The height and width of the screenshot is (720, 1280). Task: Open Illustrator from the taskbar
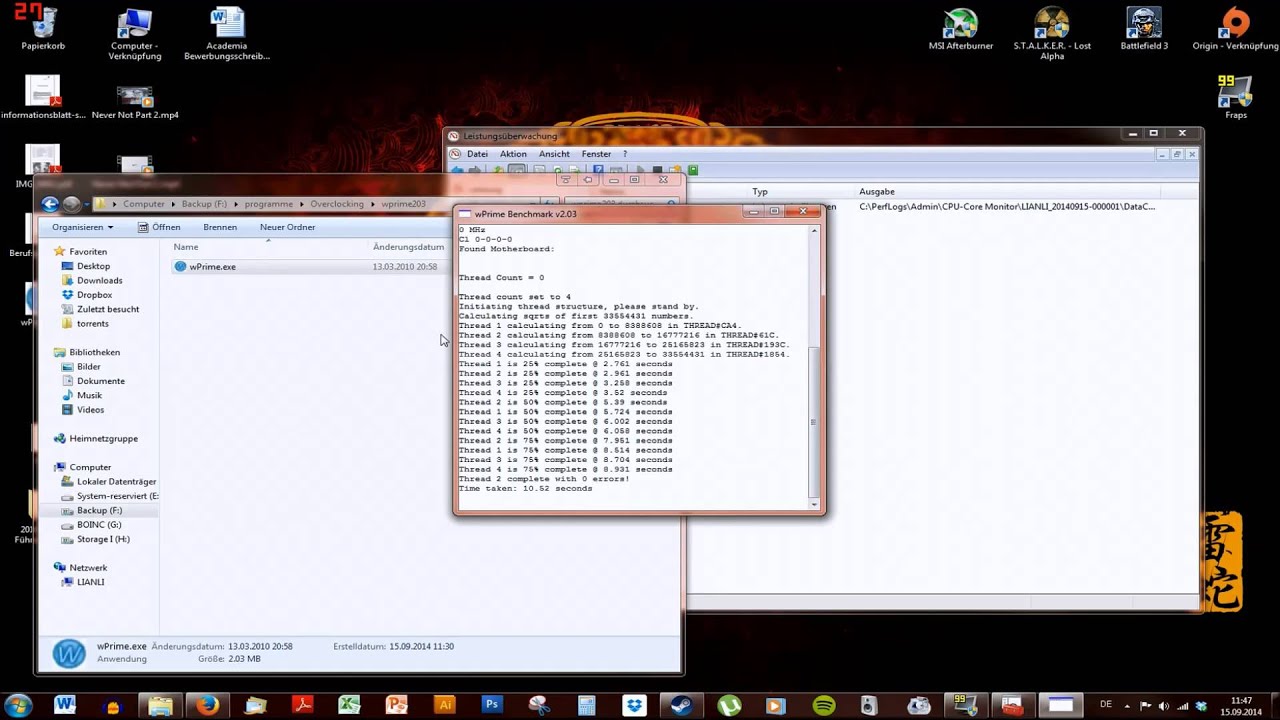[x=445, y=705]
